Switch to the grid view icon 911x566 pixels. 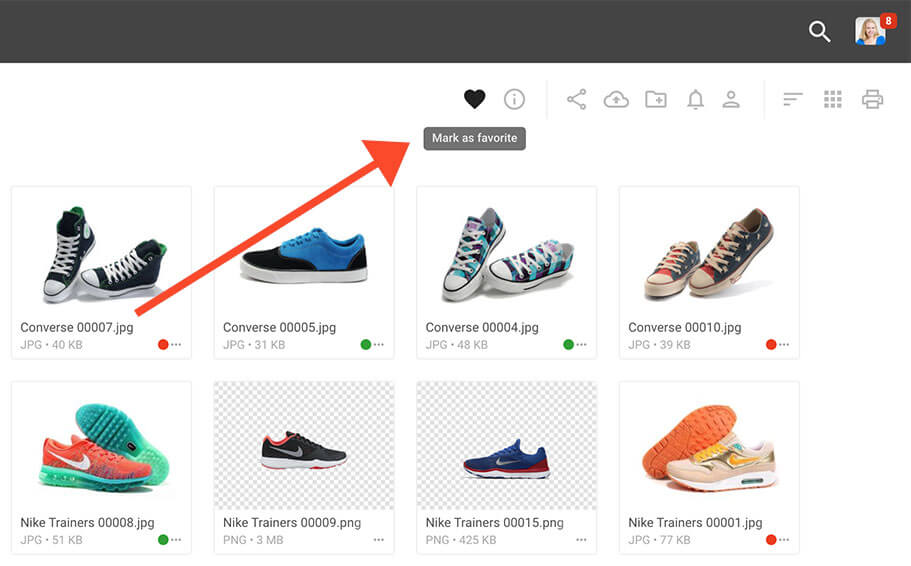pos(833,99)
